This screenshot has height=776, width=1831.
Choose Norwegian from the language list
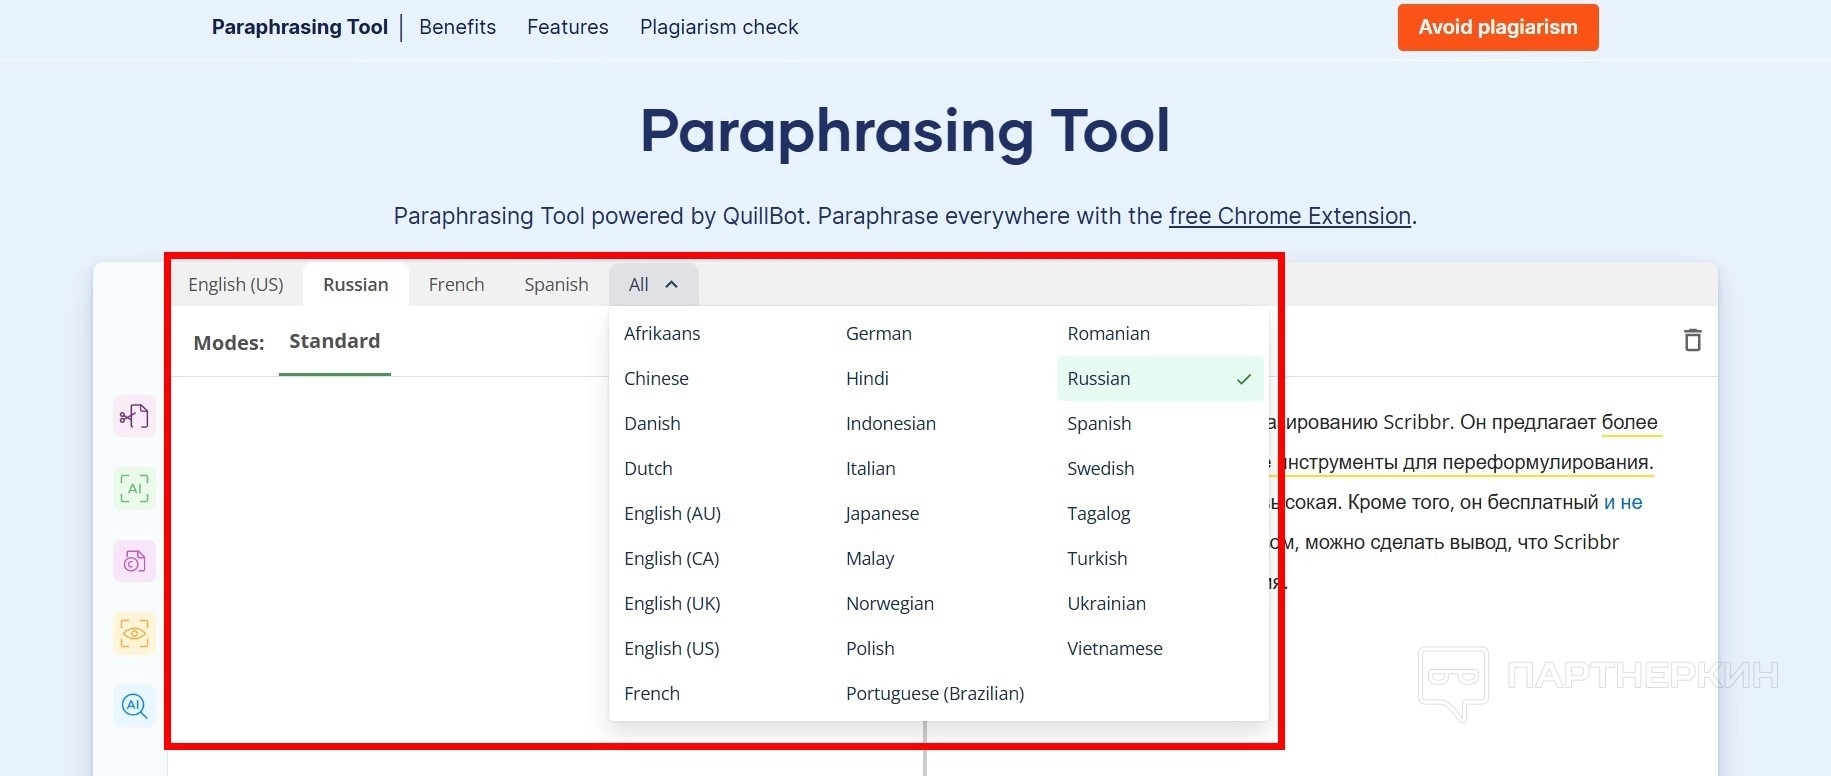pyautogui.click(x=890, y=603)
